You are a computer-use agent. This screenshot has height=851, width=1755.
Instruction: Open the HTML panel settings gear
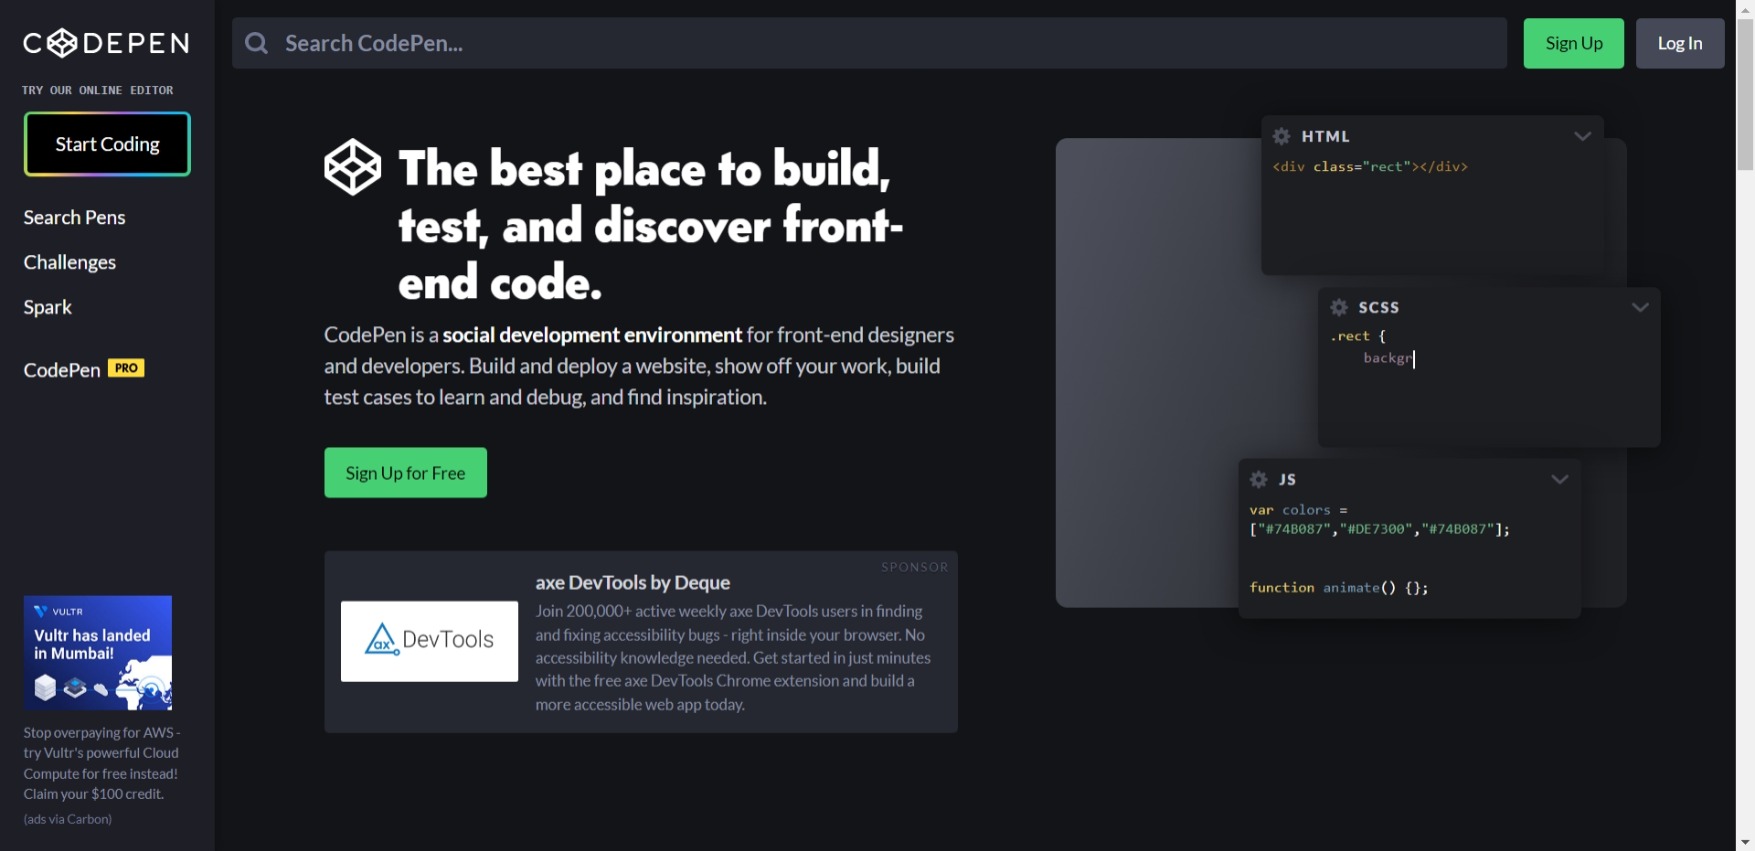pyautogui.click(x=1282, y=136)
